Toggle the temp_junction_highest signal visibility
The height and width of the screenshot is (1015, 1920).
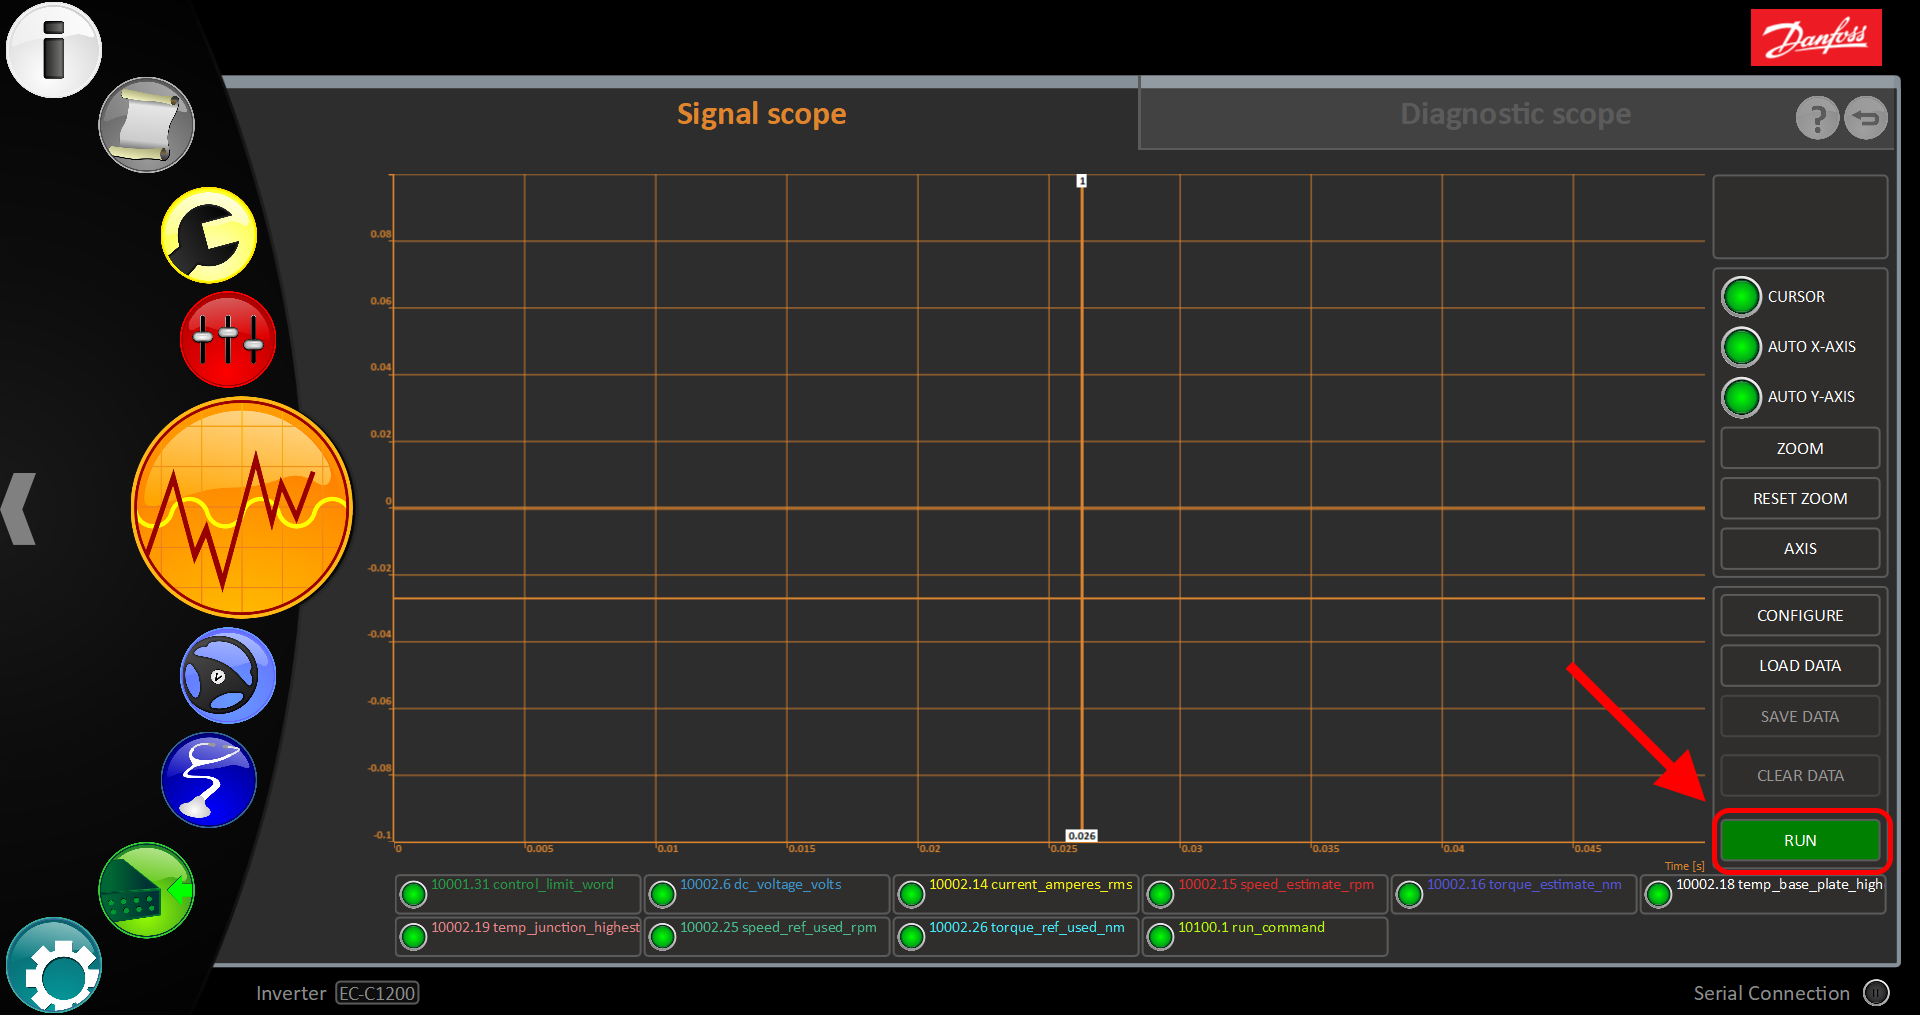pyautogui.click(x=413, y=937)
